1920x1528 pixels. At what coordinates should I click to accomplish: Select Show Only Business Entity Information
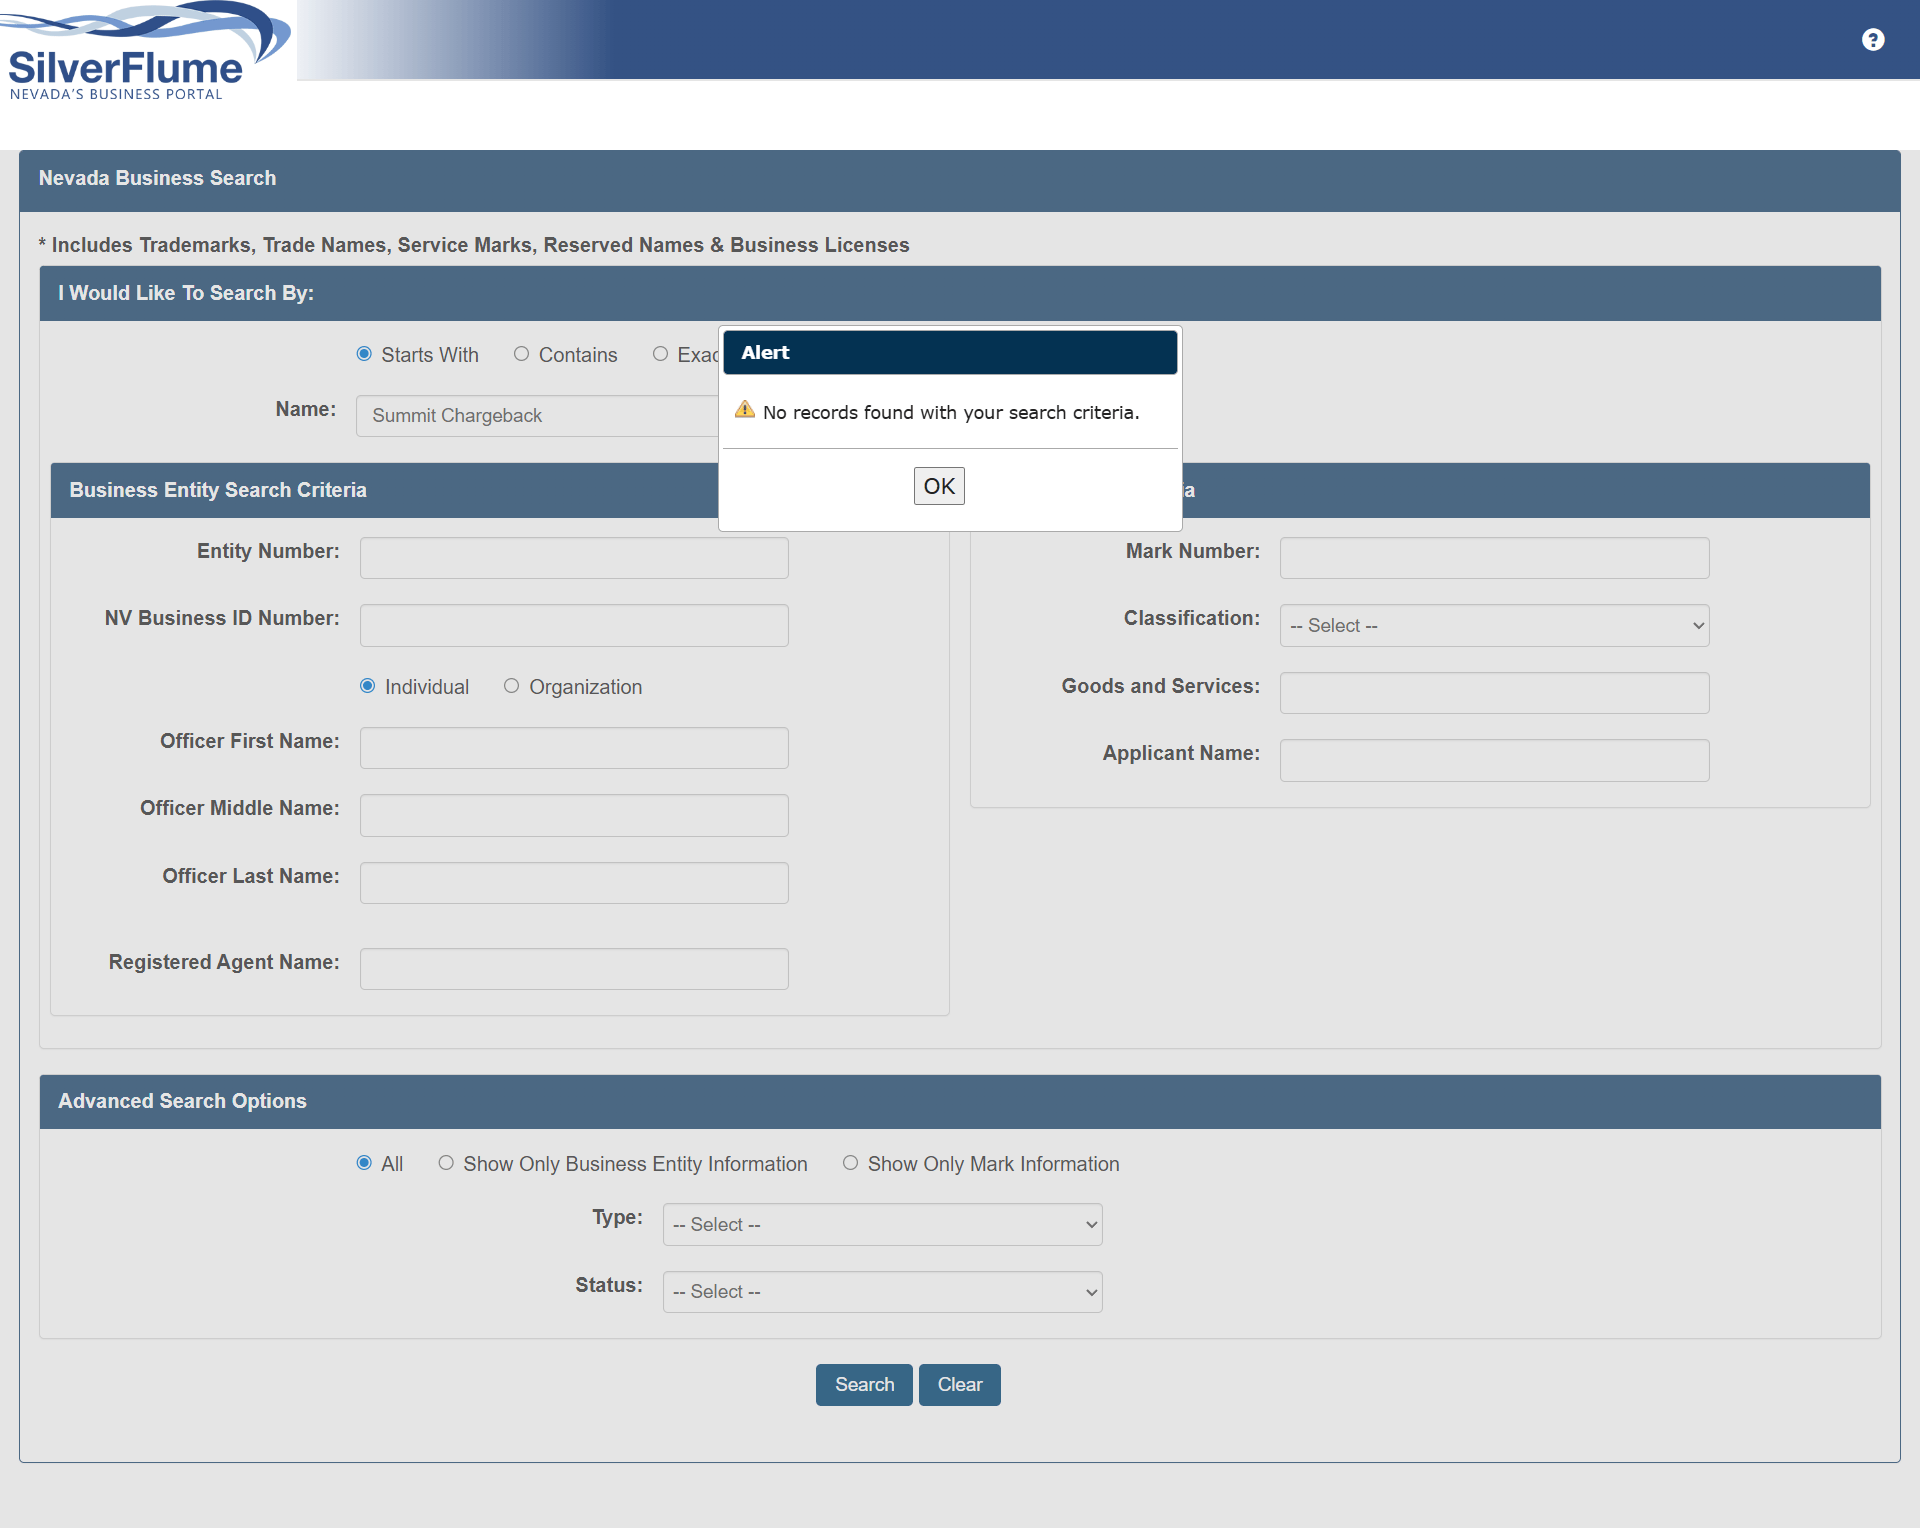(x=446, y=1163)
